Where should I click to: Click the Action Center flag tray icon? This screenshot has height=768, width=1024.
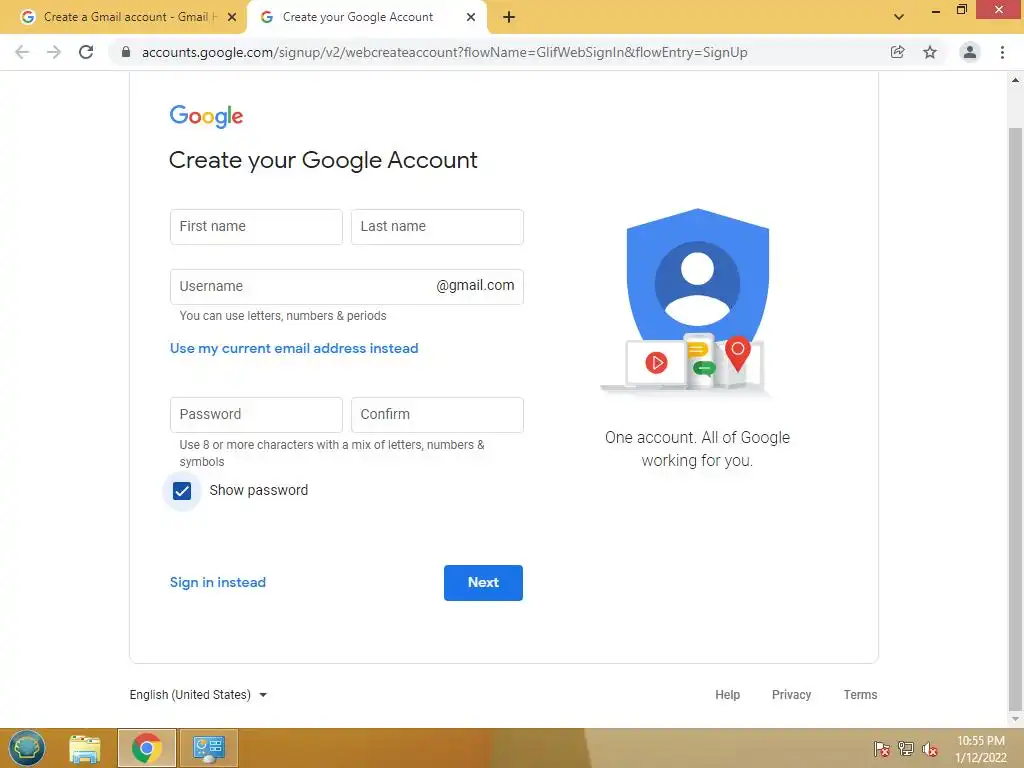[x=882, y=749]
